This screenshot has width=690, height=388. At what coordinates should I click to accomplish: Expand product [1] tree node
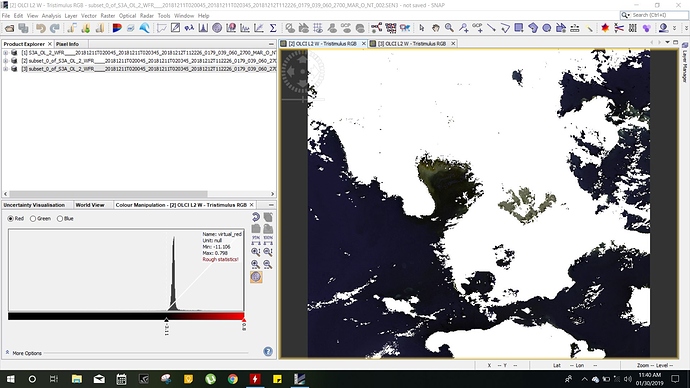point(6,53)
